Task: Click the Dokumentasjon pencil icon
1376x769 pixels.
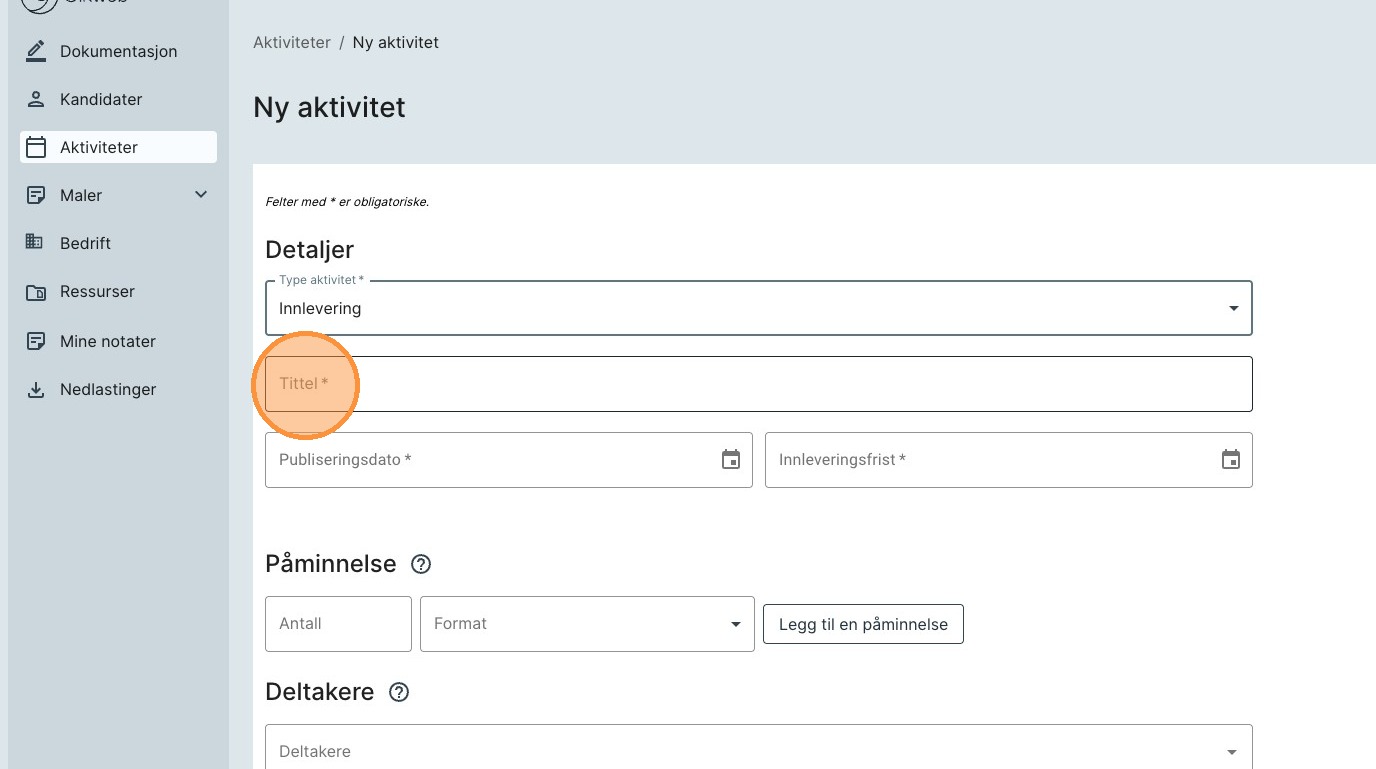Action: click(36, 51)
